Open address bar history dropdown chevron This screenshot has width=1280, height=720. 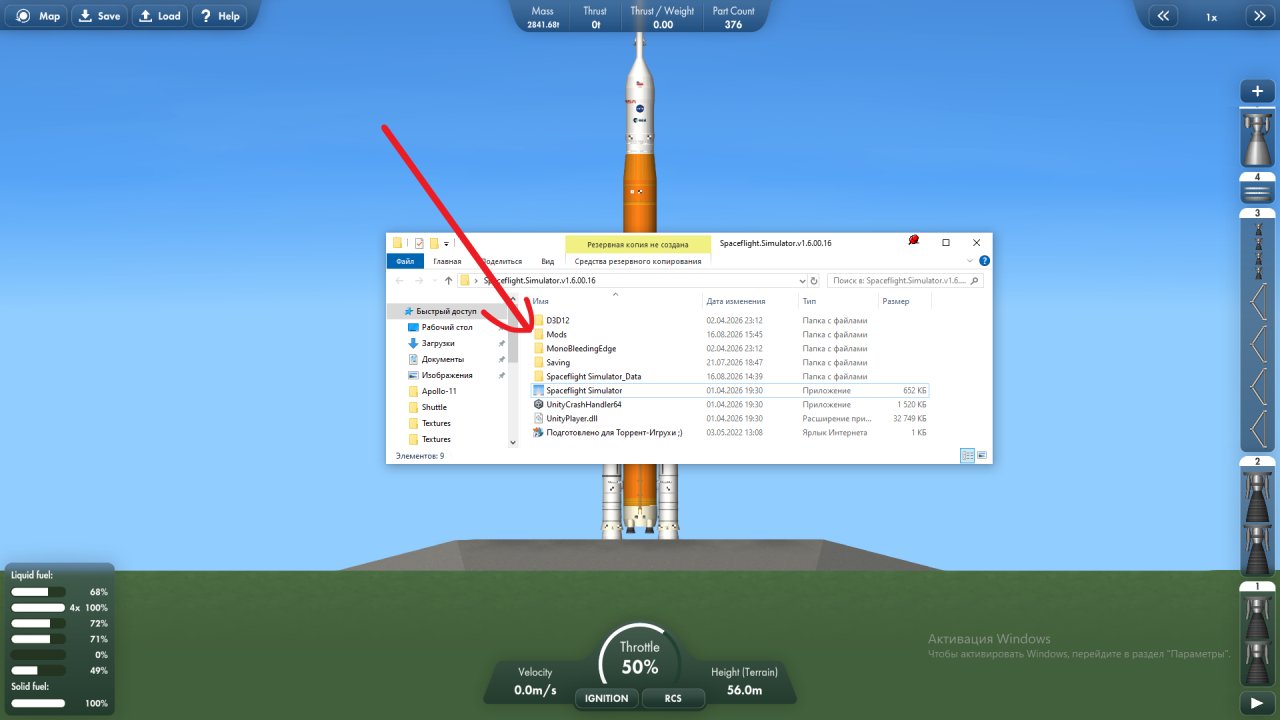click(800, 281)
